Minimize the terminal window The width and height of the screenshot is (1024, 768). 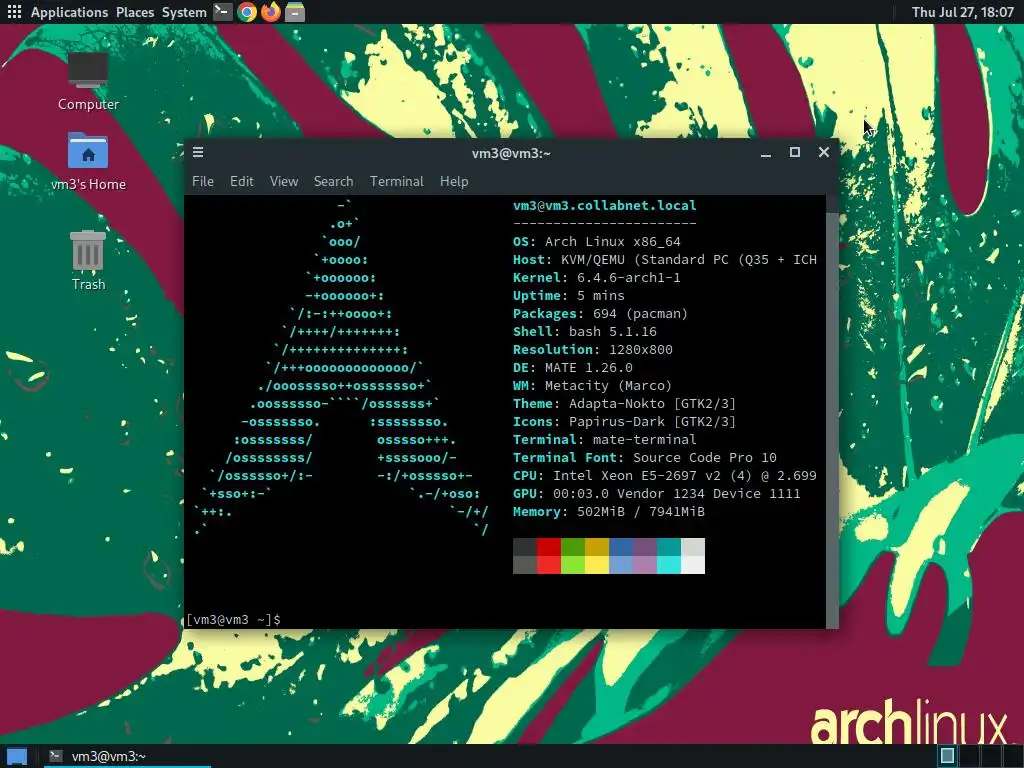[766, 153]
